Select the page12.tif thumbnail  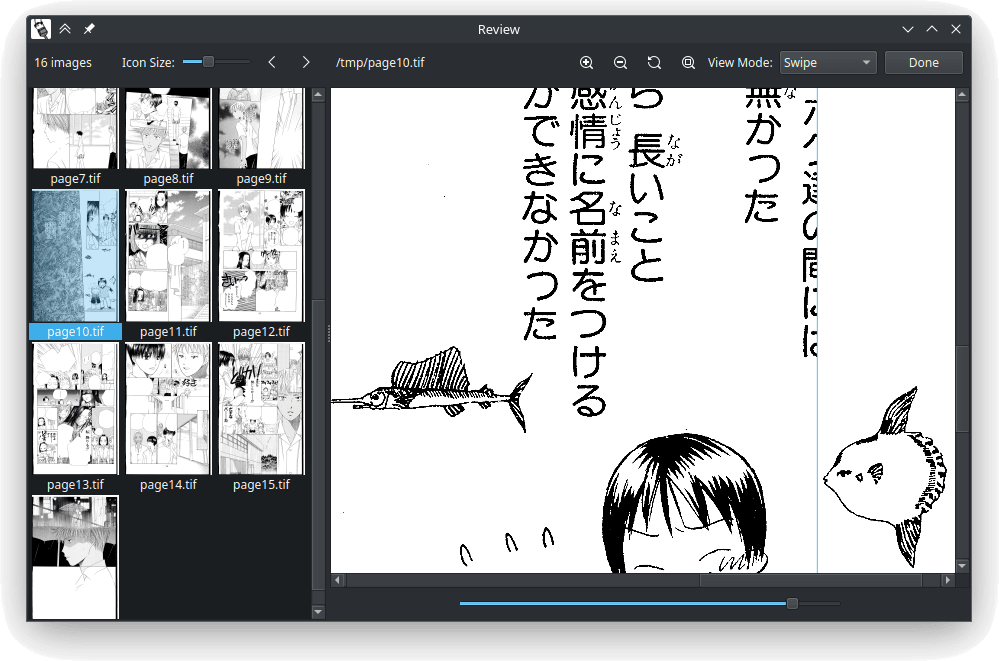[261, 256]
